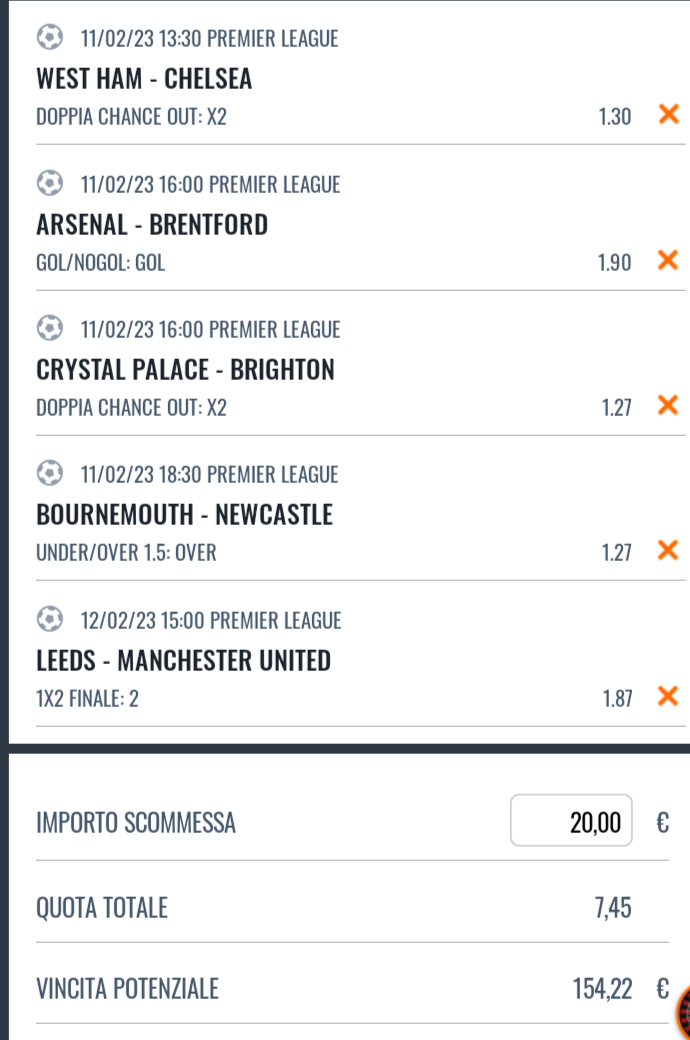Remove the Arsenal - Brentford selection
Screen dimensions: 690x1040
click(667, 261)
